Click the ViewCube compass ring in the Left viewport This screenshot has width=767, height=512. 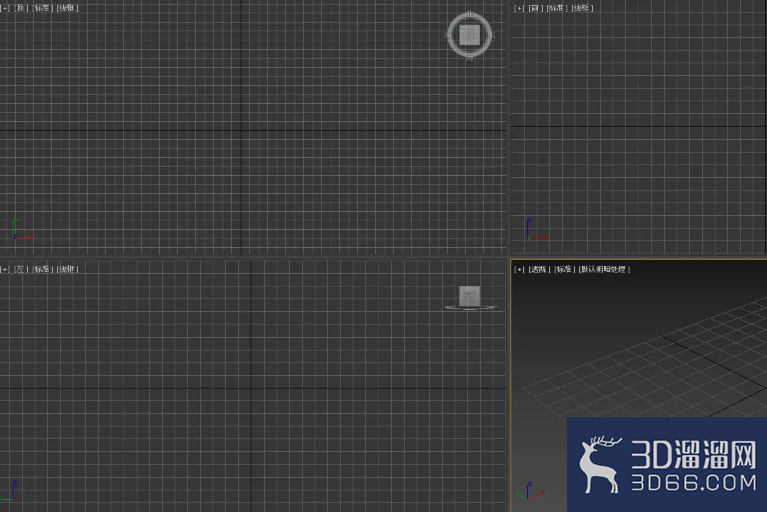point(471,308)
